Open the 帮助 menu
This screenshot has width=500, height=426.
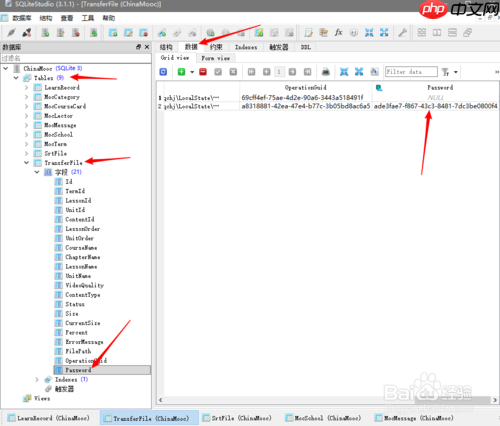pyautogui.click(x=109, y=18)
